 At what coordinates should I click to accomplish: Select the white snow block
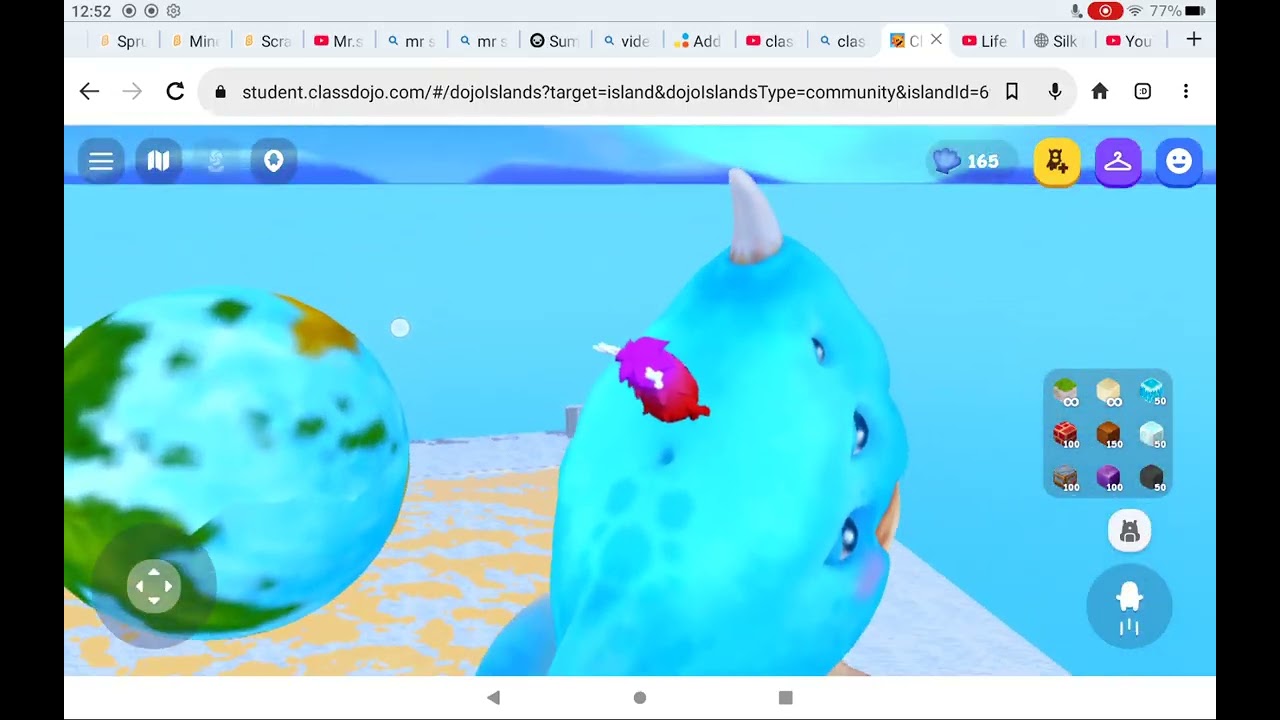[x=1152, y=435]
